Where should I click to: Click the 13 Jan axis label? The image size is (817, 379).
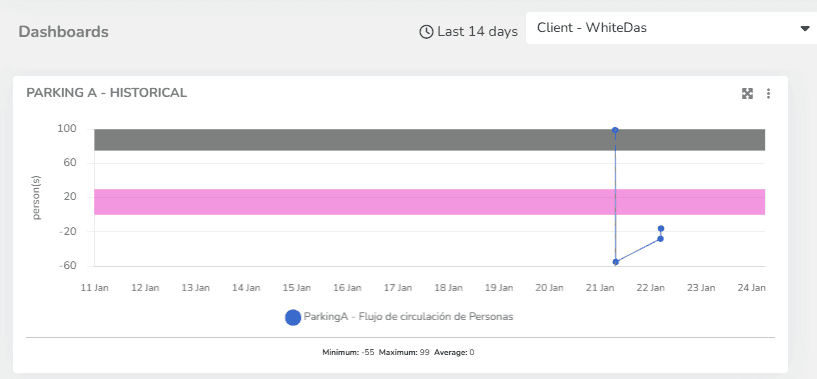point(195,287)
